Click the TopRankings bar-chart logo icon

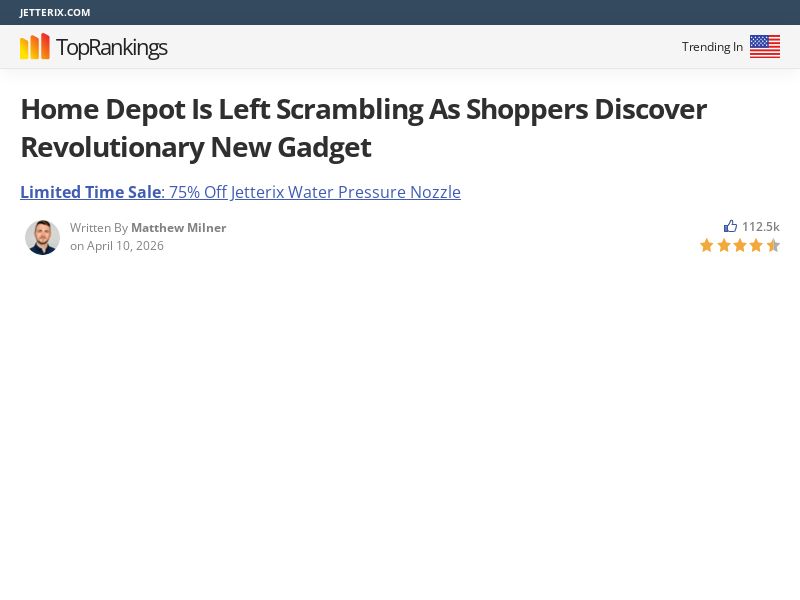coord(35,47)
